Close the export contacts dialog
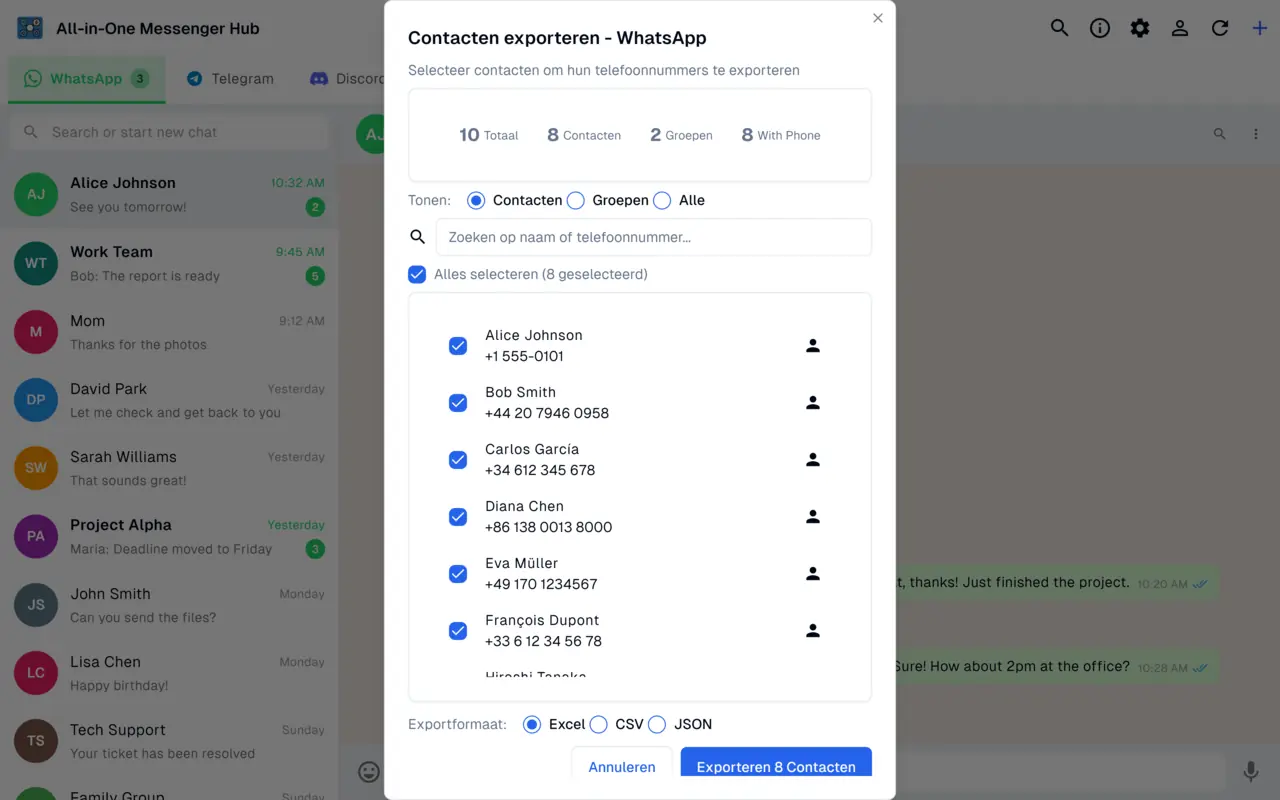Screen dimensions: 1280x800 click(x=878, y=18)
